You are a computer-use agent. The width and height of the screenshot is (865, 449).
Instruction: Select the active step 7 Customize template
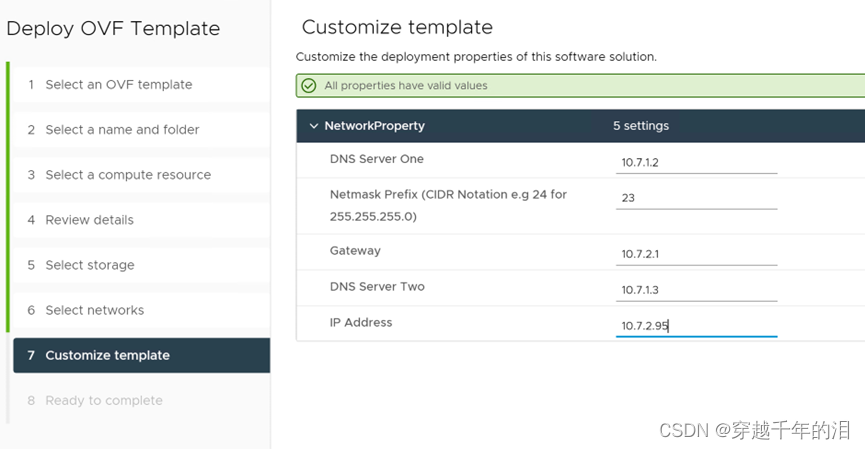tap(141, 355)
